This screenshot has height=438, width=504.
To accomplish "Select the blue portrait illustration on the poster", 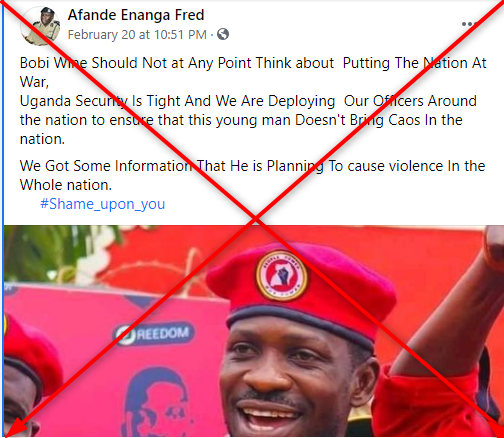I will pos(156,402).
